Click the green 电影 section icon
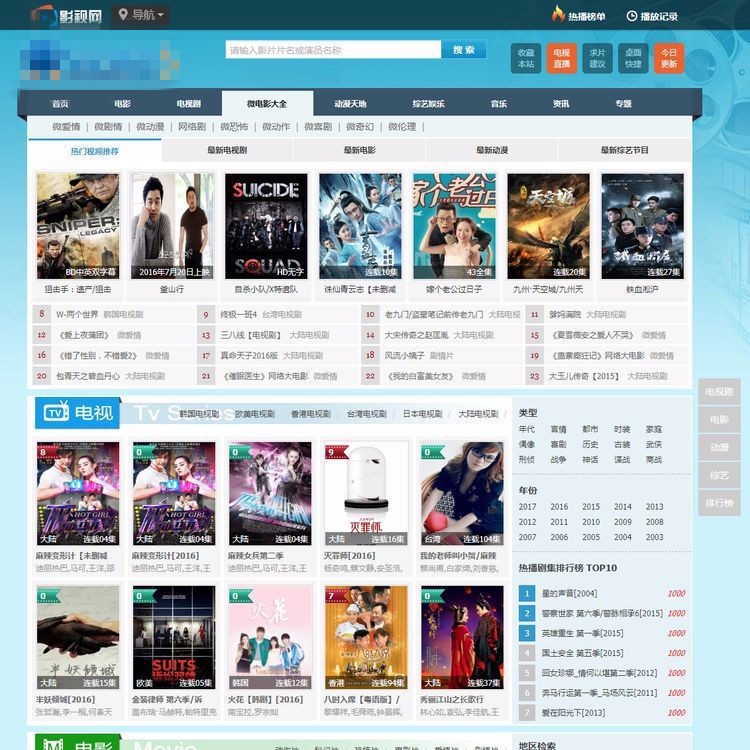The image size is (750, 750). tap(54, 744)
